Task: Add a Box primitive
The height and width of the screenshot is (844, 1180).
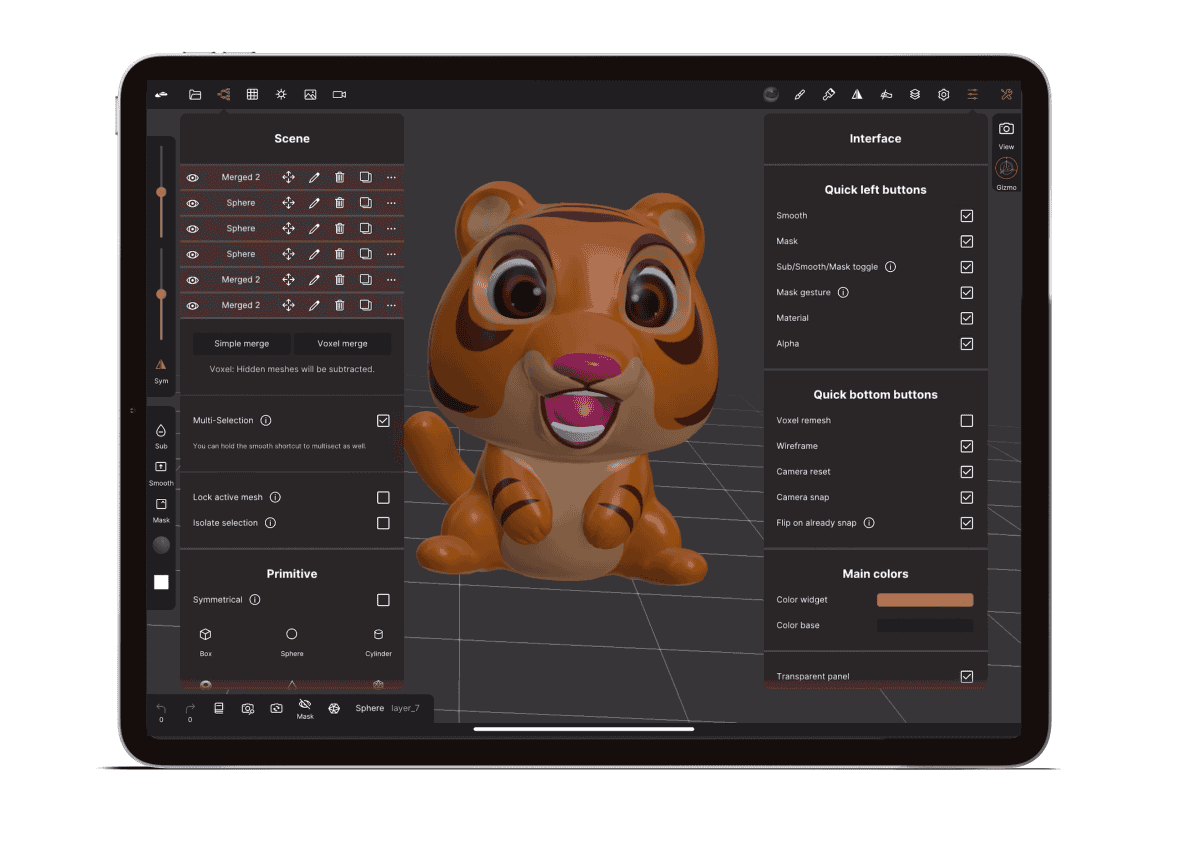Action: [205, 642]
